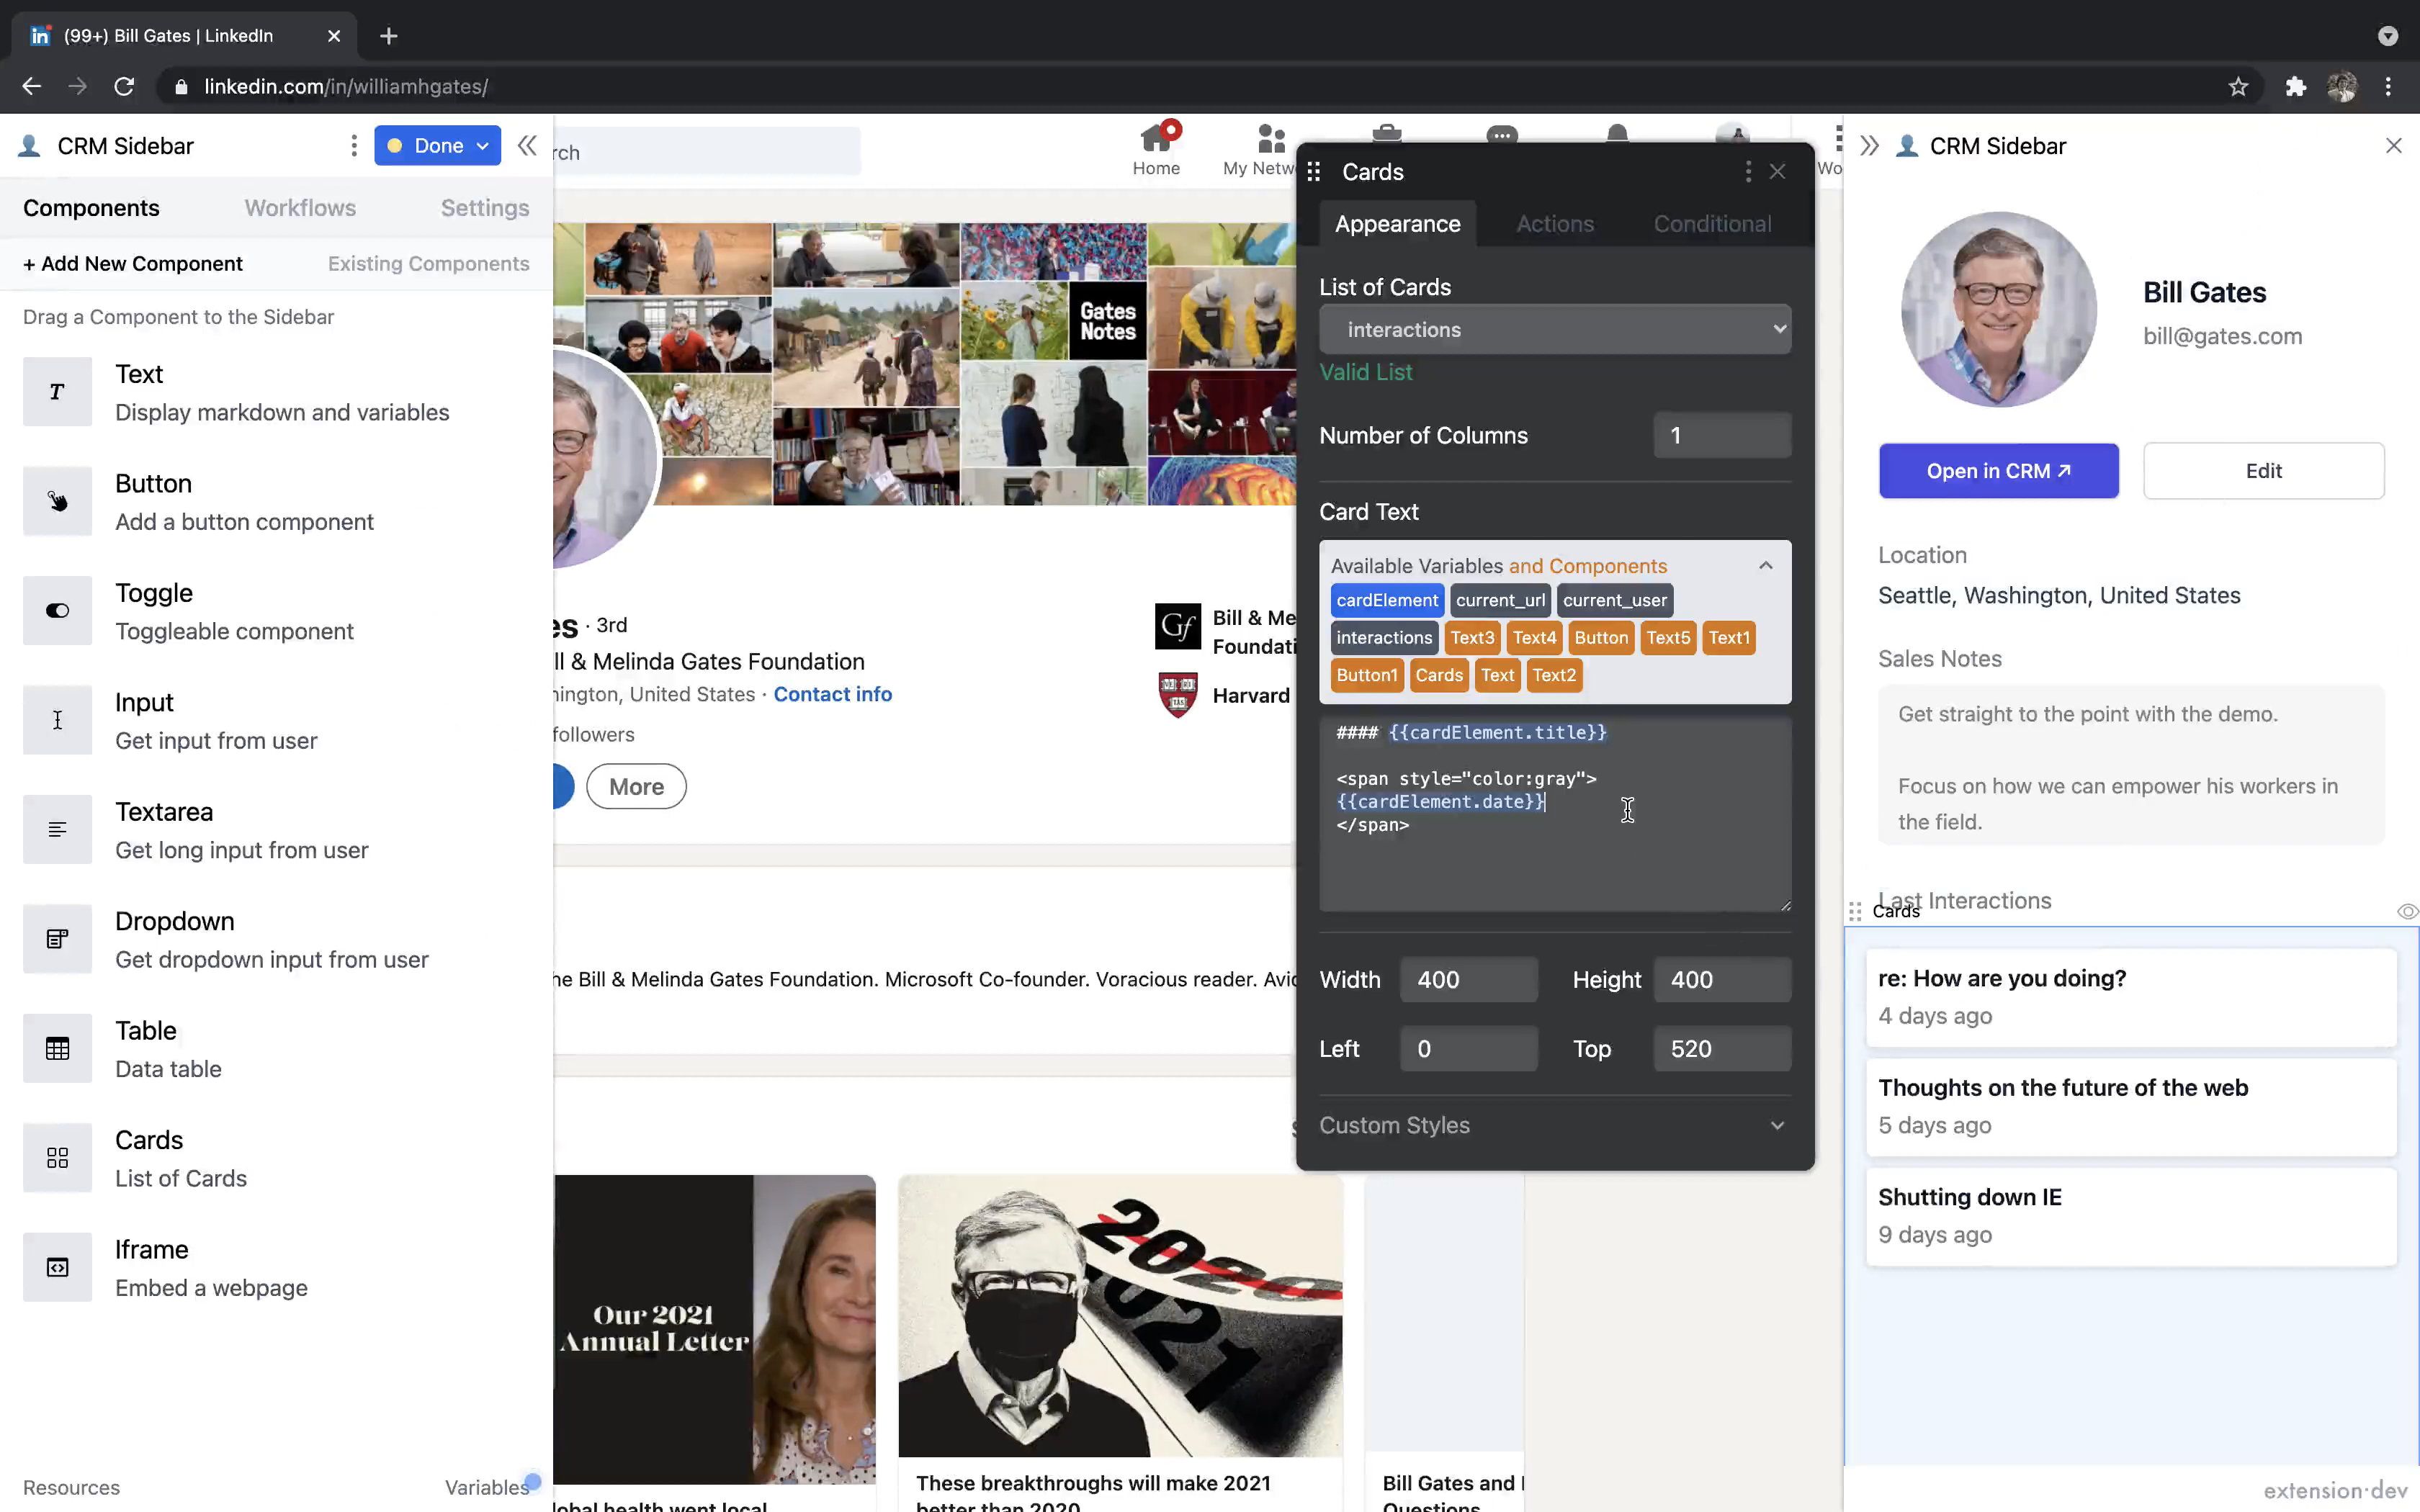Open the Chrome three-dot menu
This screenshot has height=1512, width=2420.
tap(2388, 87)
